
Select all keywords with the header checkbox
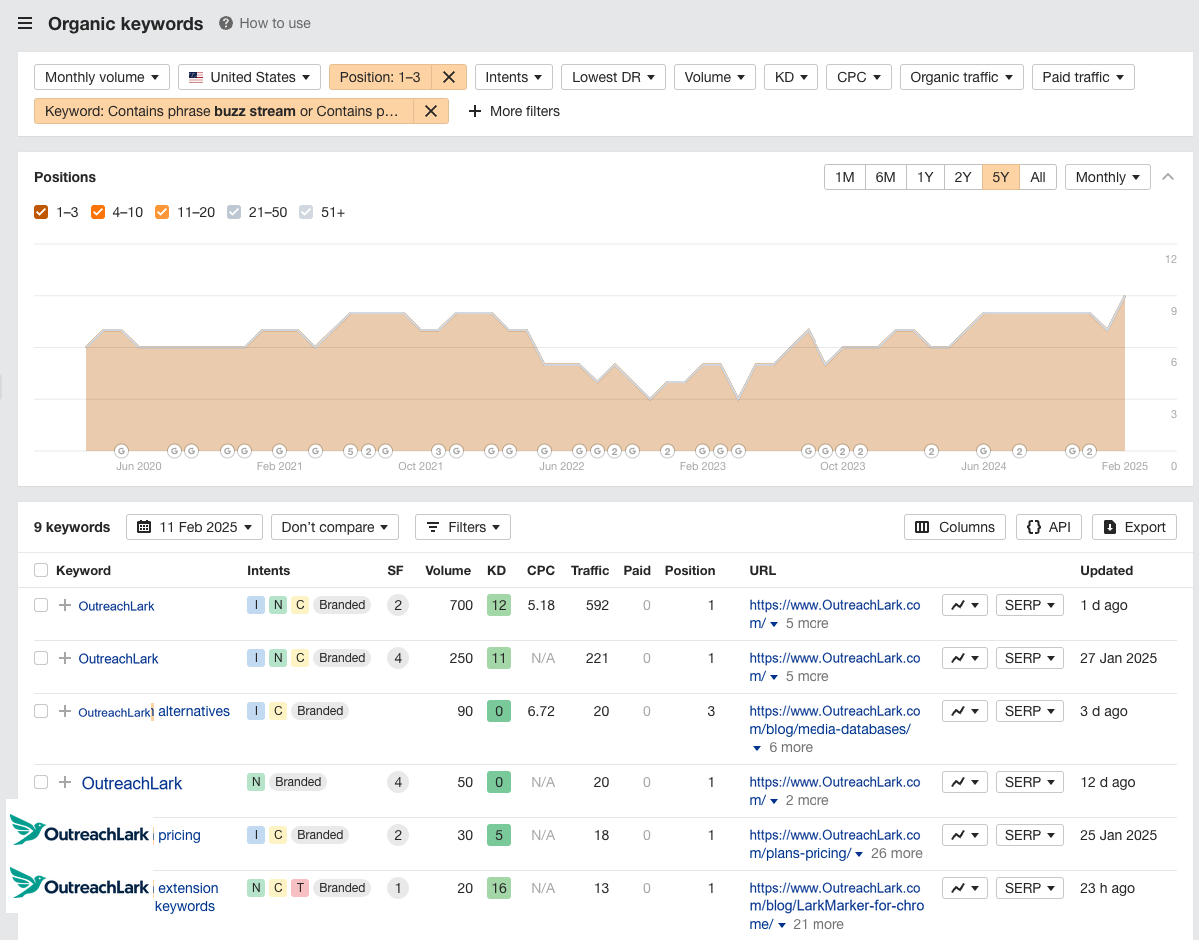(x=41, y=570)
